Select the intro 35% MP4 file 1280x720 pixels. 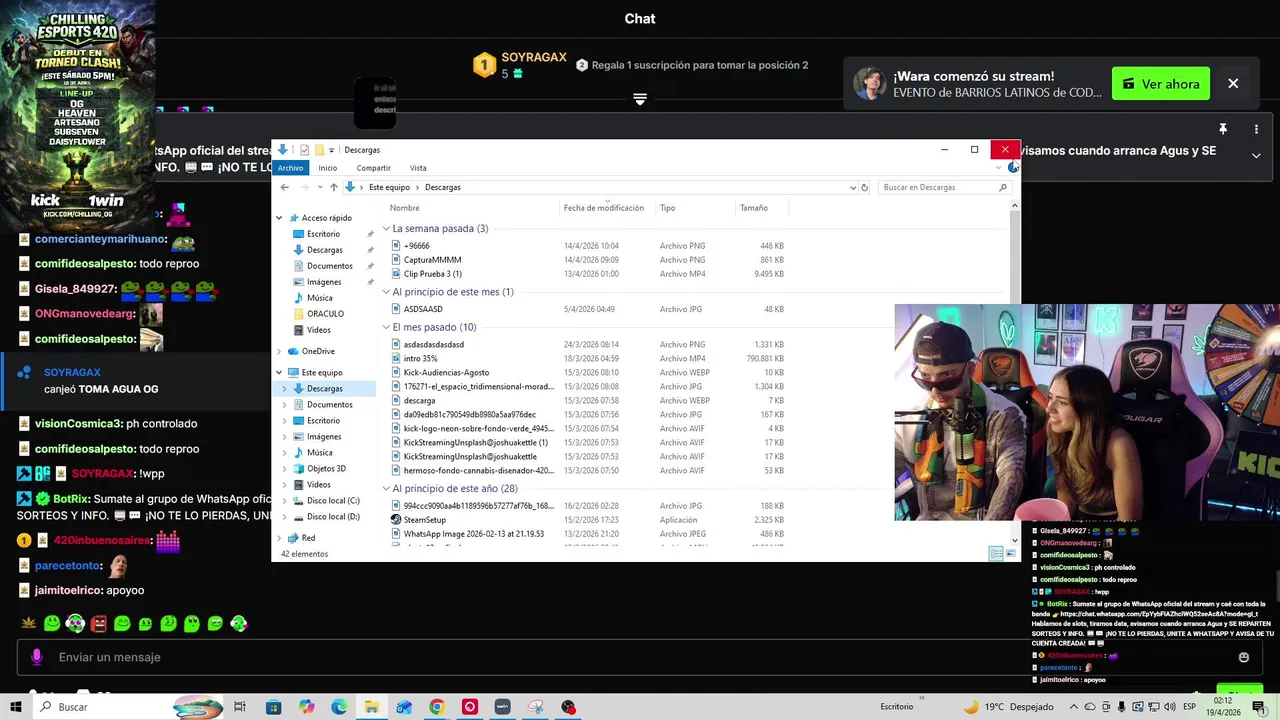[420, 359]
